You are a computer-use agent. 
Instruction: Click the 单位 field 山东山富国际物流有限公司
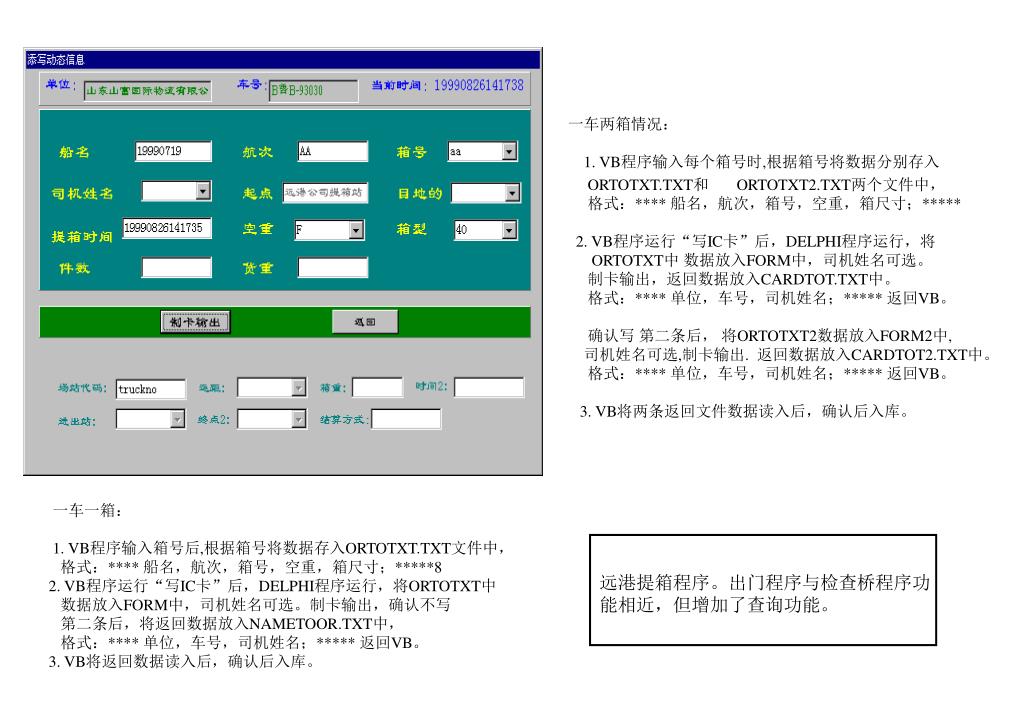[147, 90]
